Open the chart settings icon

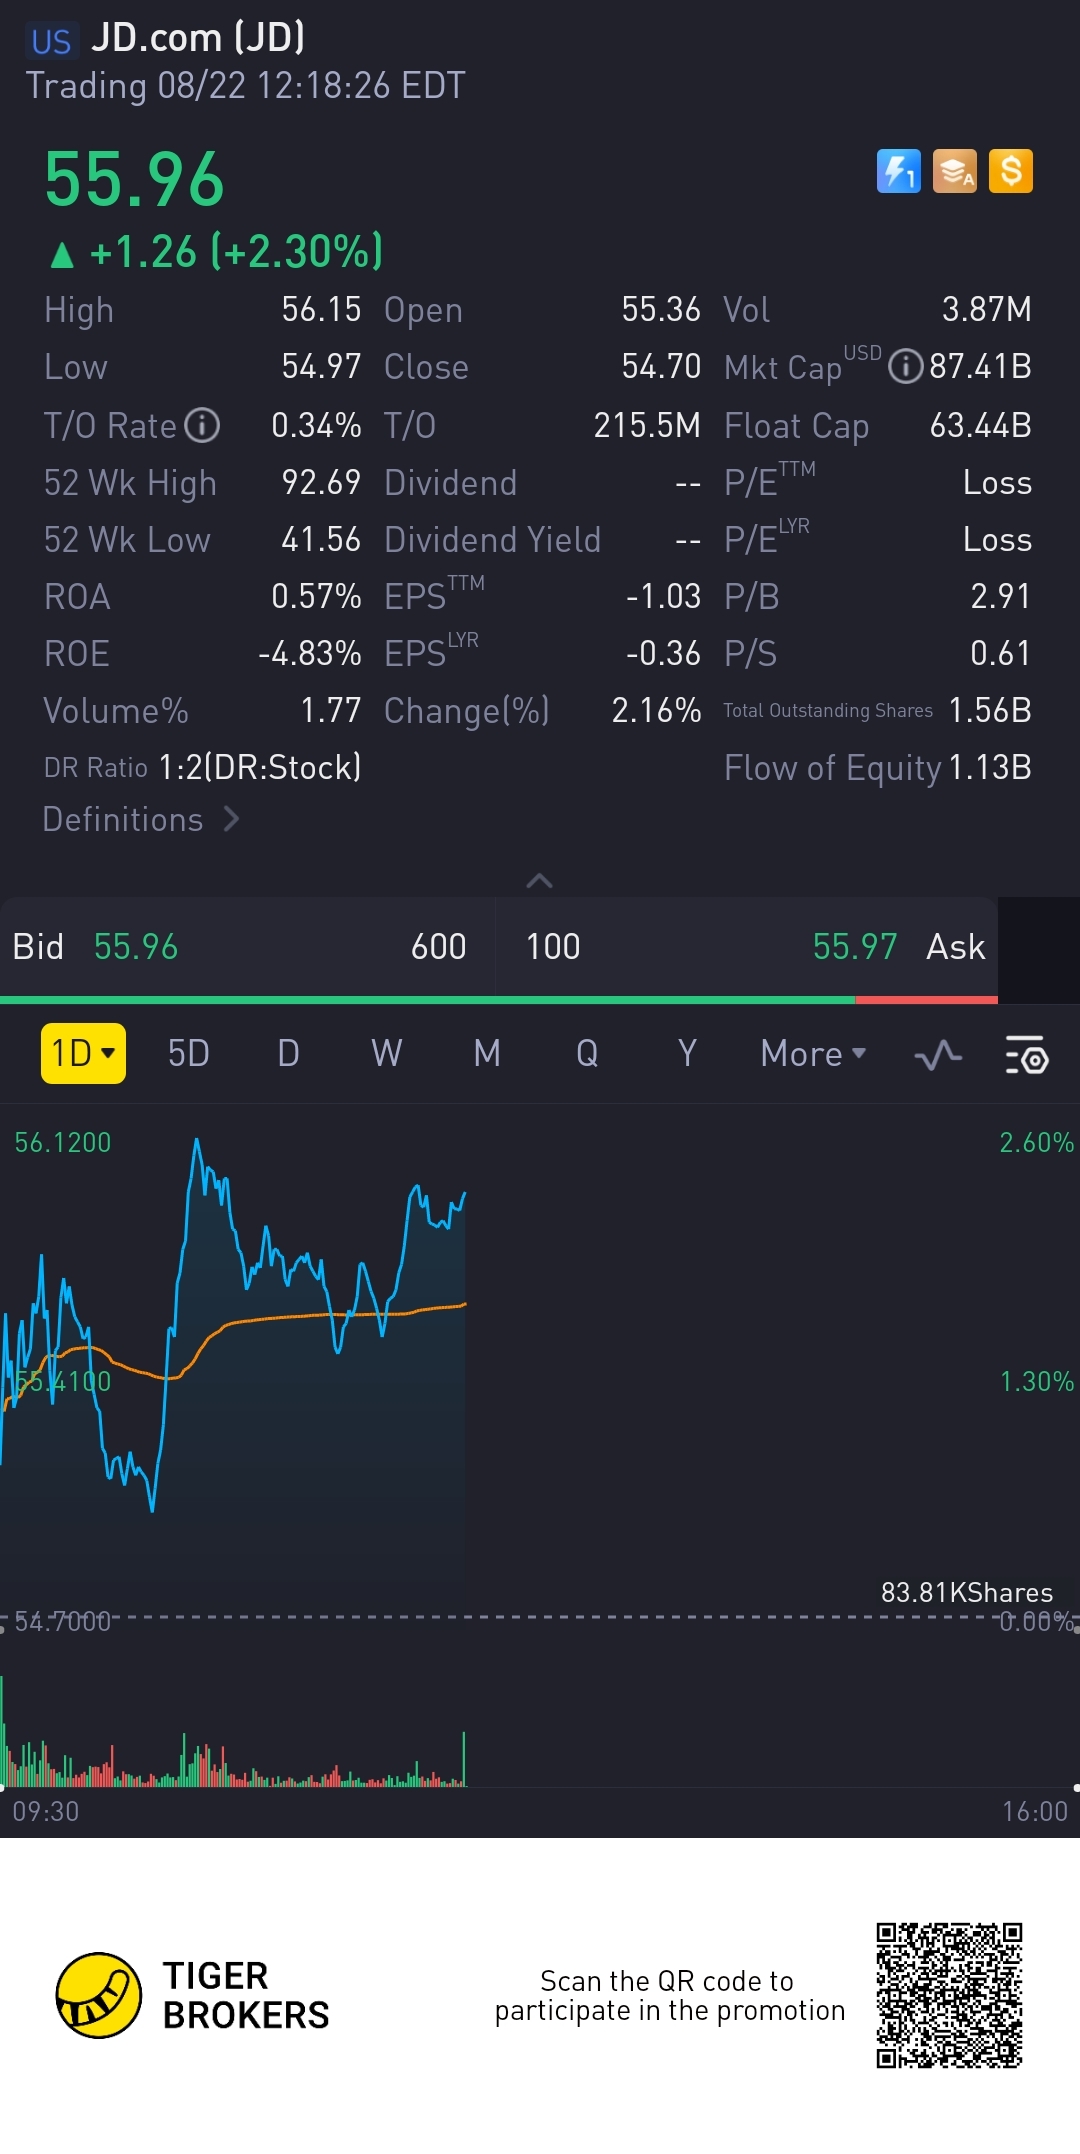[x=1026, y=1055]
